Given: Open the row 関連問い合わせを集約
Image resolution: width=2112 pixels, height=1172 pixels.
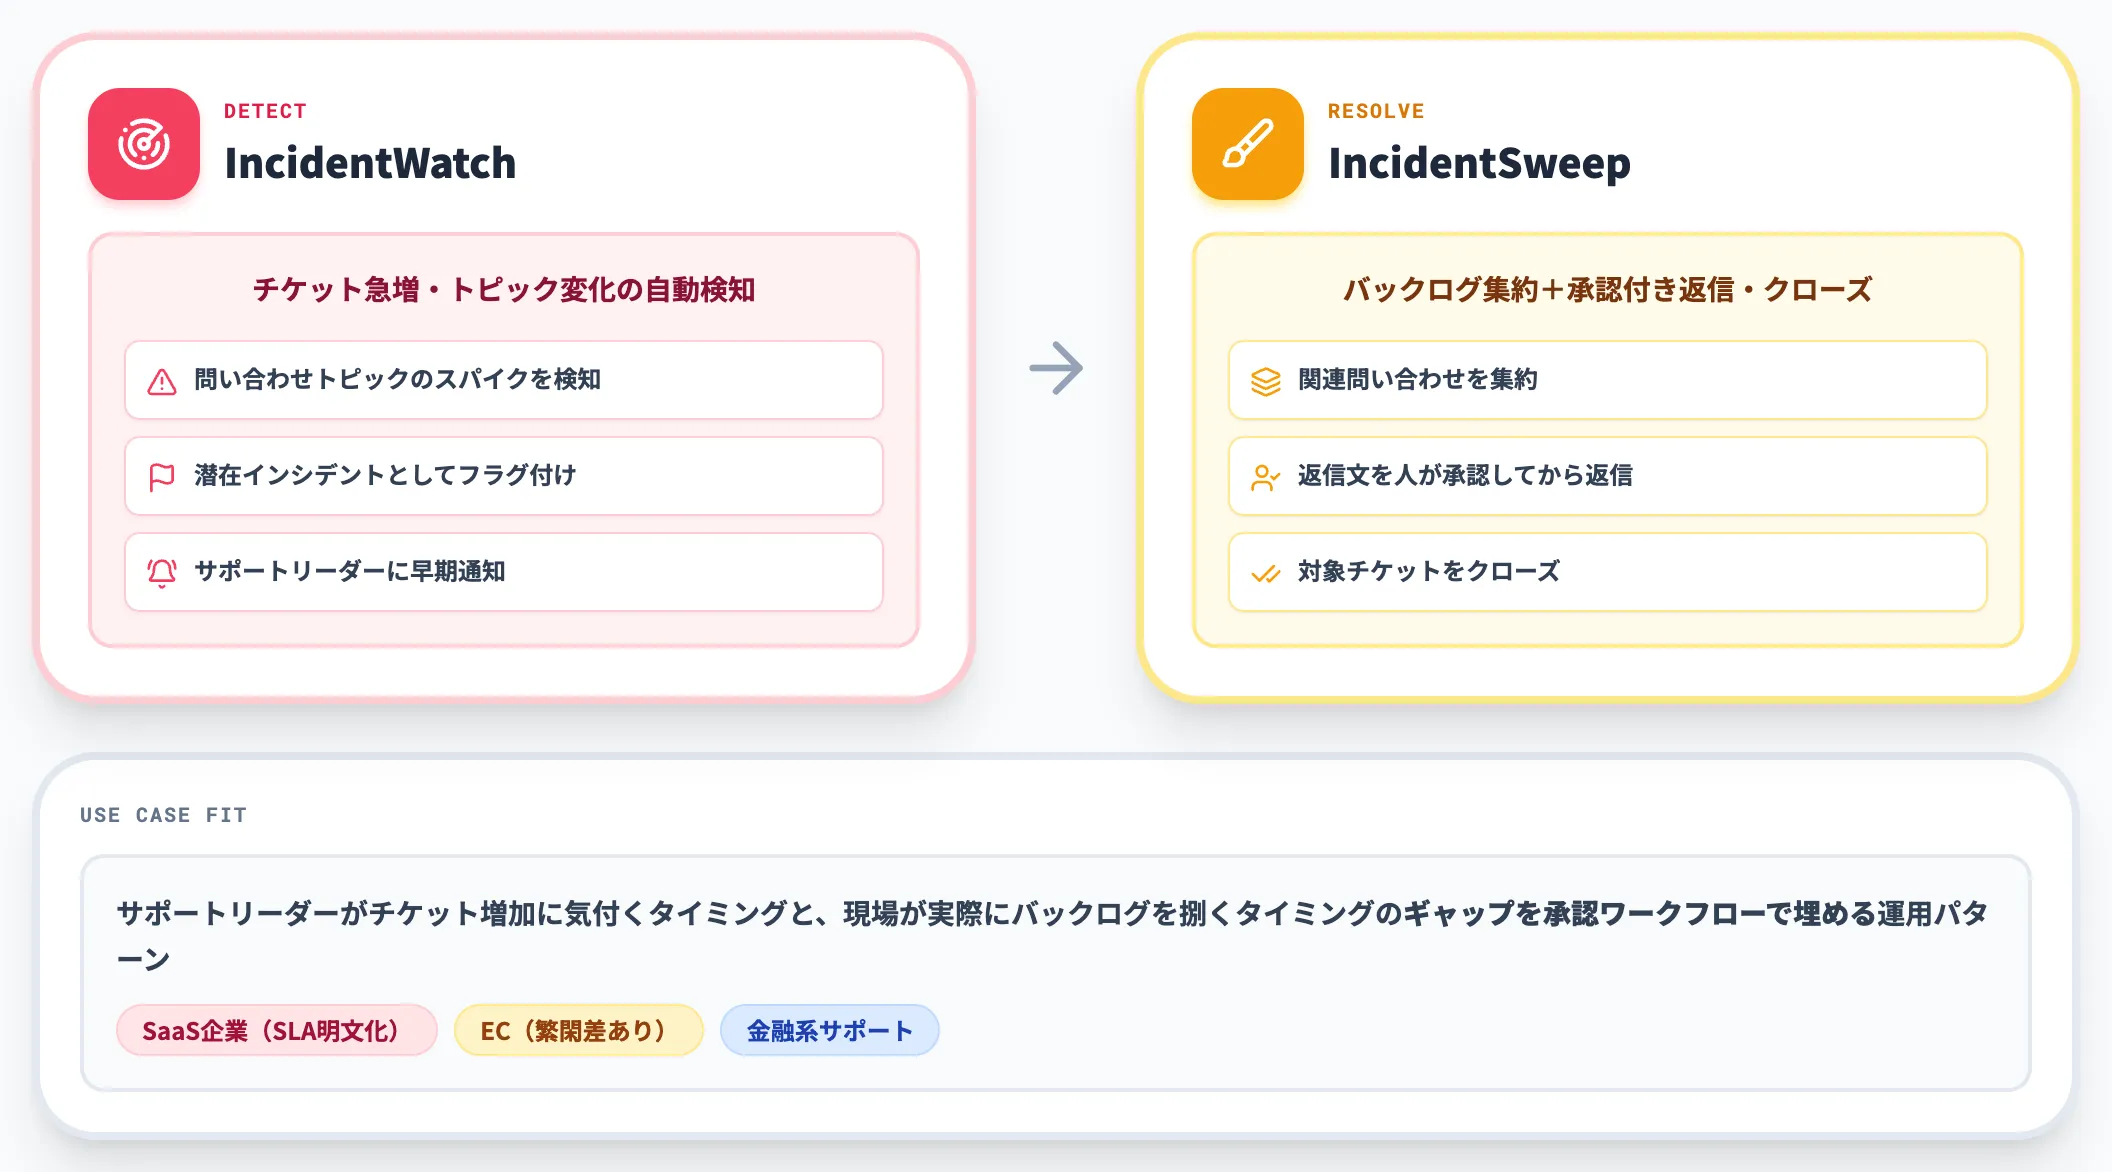Looking at the screenshot, I should (x=1608, y=380).
